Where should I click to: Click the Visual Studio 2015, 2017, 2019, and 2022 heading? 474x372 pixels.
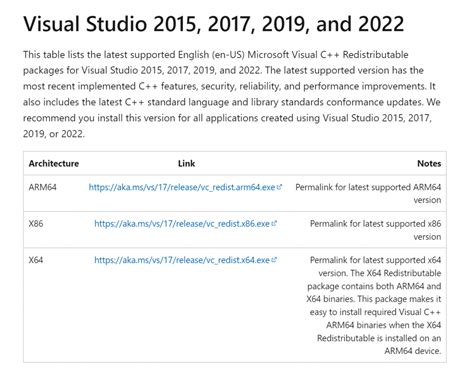click(214, 24)
